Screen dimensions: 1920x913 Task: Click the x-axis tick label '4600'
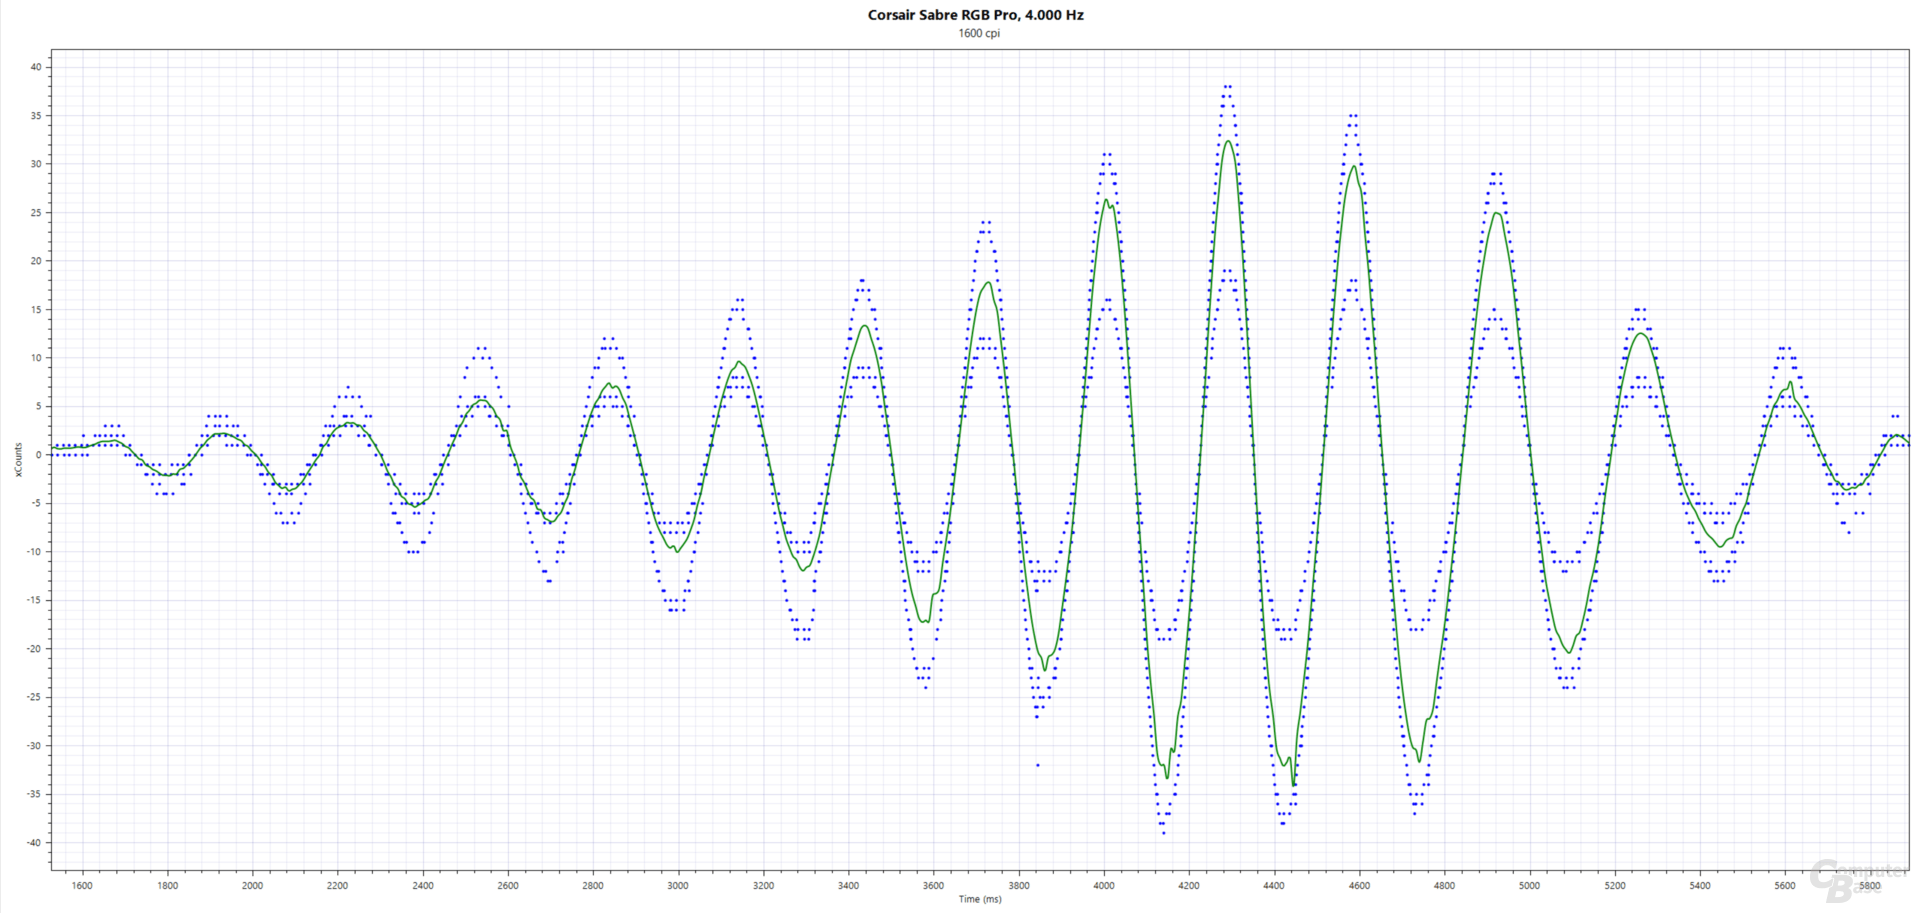[x=1359, y=885]
